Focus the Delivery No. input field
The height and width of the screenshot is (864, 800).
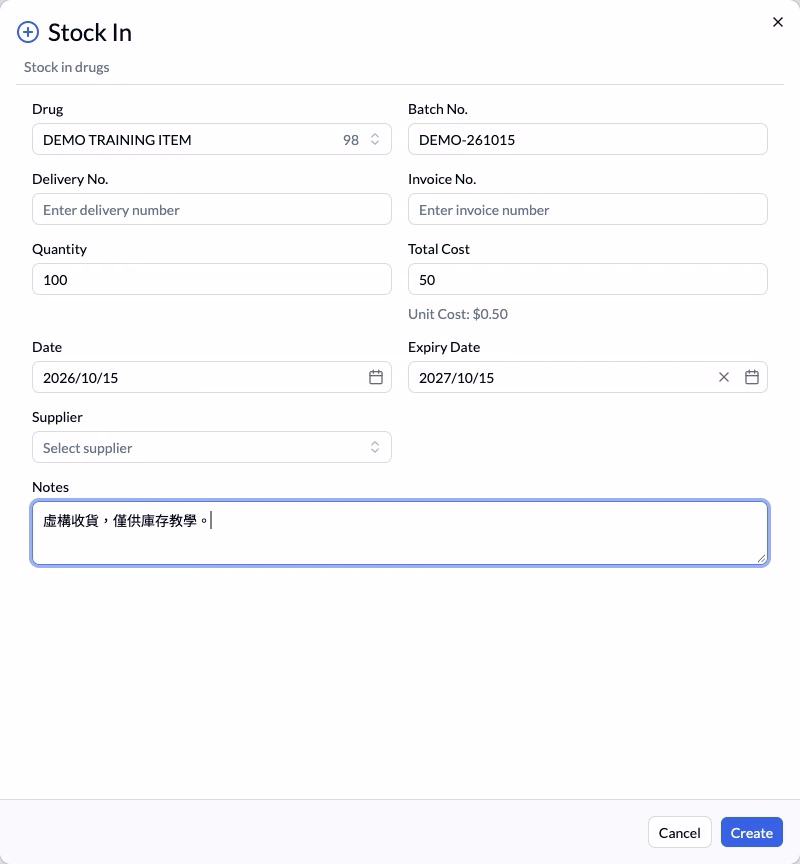click(212, 209)
